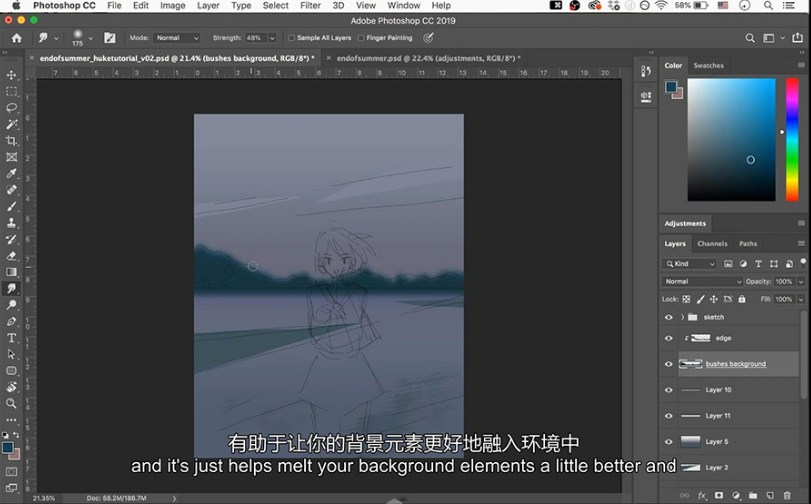Click the Home icon in options bar

[17, 38]
